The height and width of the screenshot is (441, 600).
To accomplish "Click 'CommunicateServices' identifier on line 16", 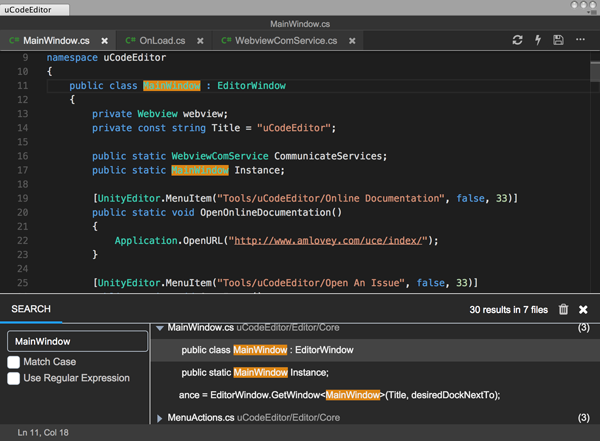I will pyautogui.click(x=328, y=156).
